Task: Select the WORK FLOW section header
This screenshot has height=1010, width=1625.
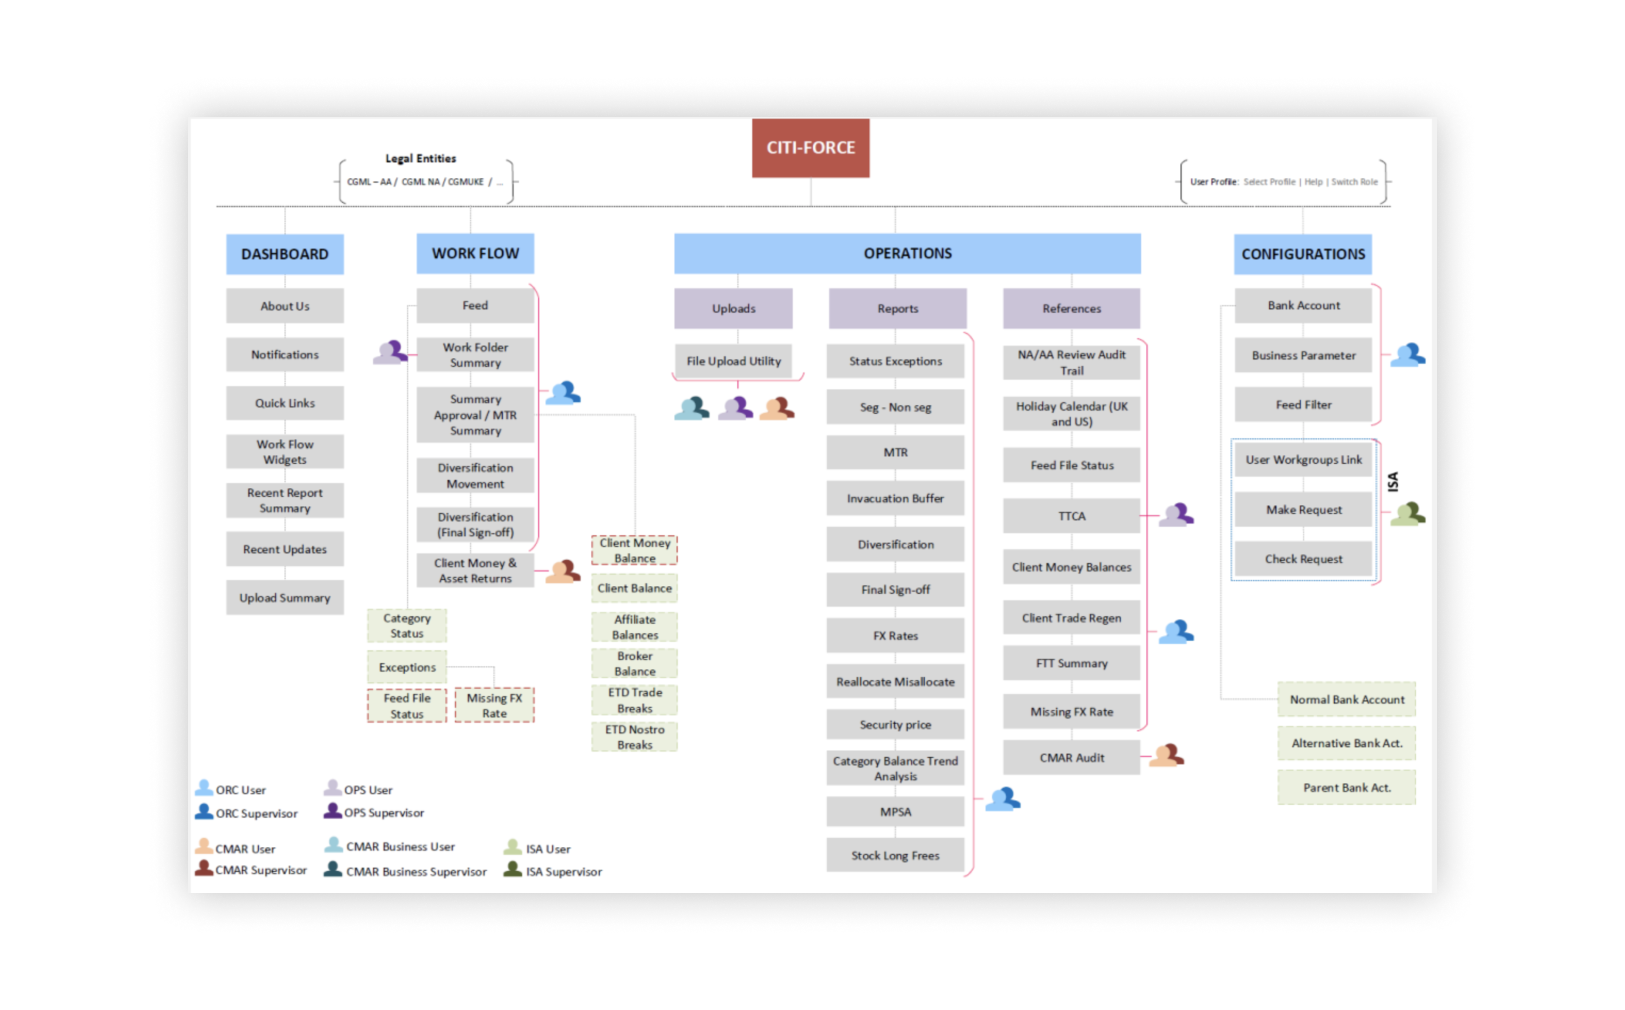Action: [475, 254]
